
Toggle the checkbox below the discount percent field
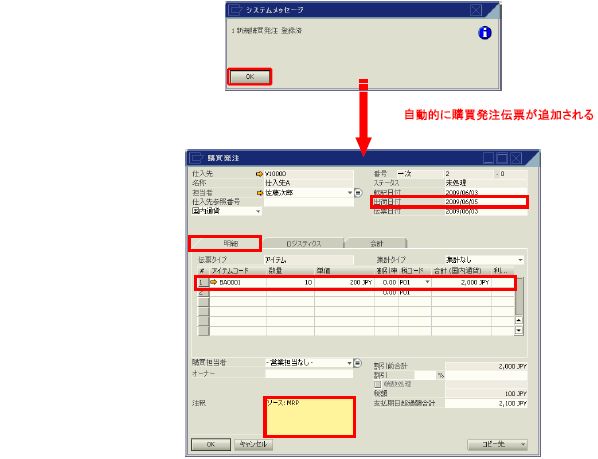tap(378, 384)
